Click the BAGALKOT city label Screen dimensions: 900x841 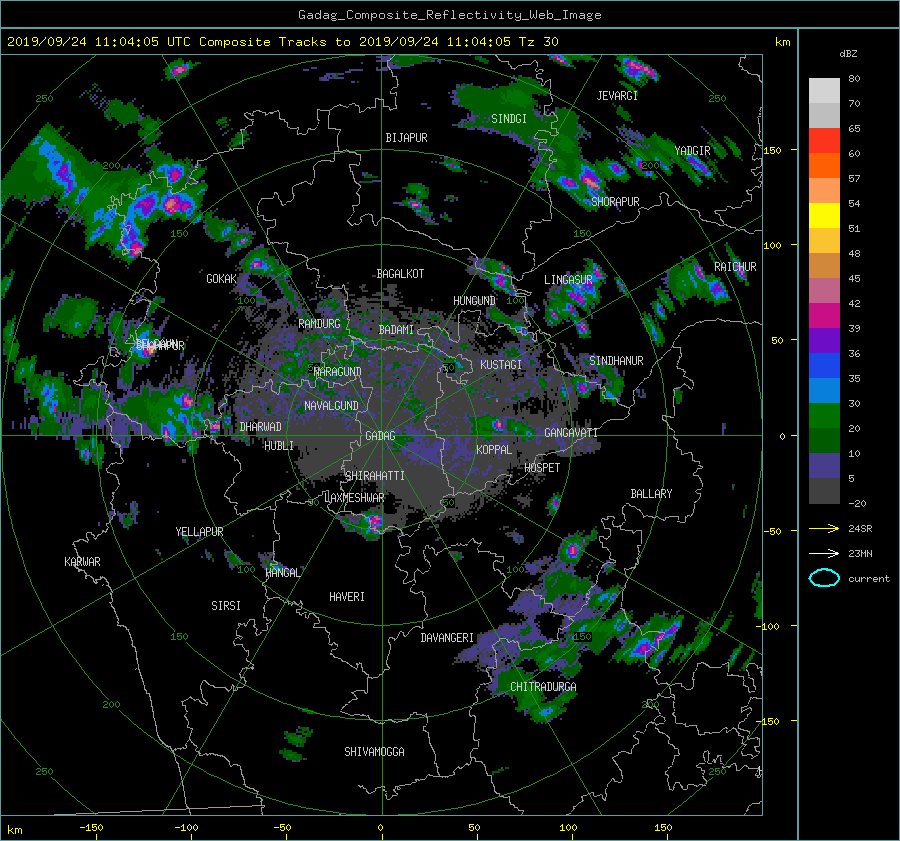pyautogui.click(x=400, y=274)
